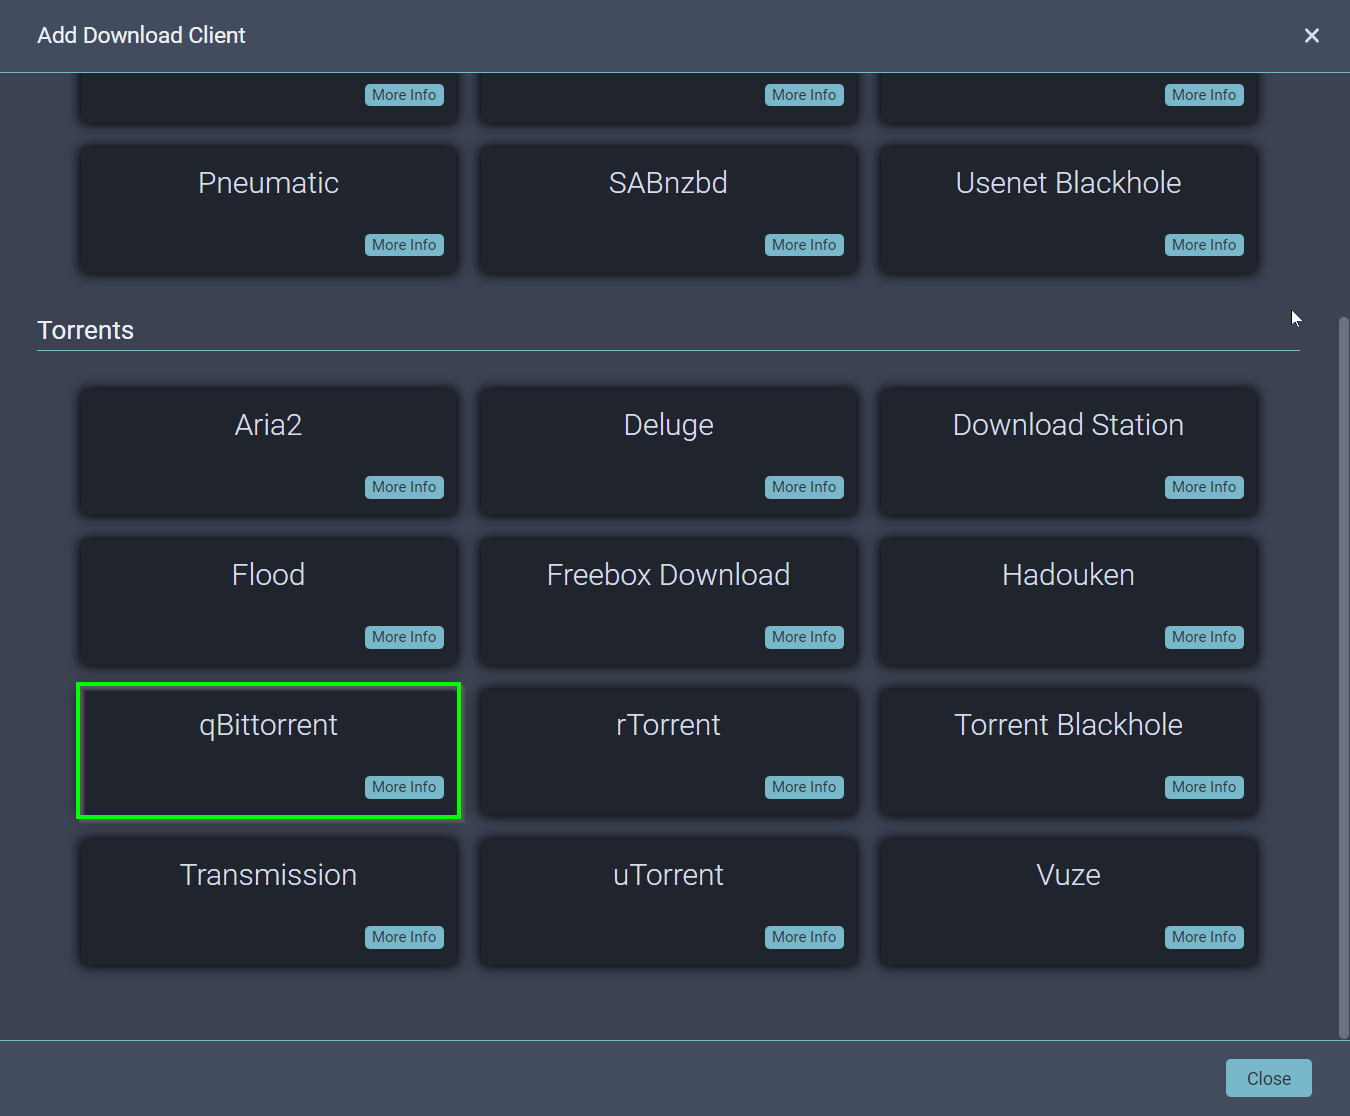The width and height of the screenshot is (1350, 1116).
Task: View More Info for Hadouken
Action: click(1204, 637)
